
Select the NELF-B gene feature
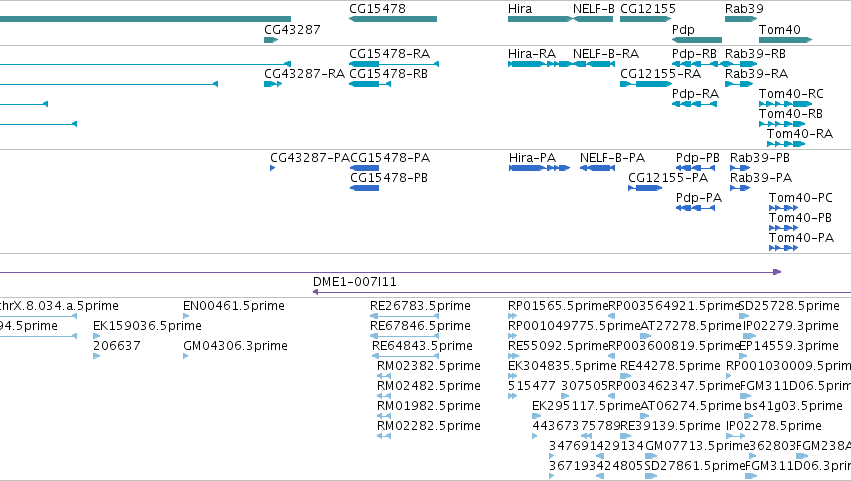593,19
